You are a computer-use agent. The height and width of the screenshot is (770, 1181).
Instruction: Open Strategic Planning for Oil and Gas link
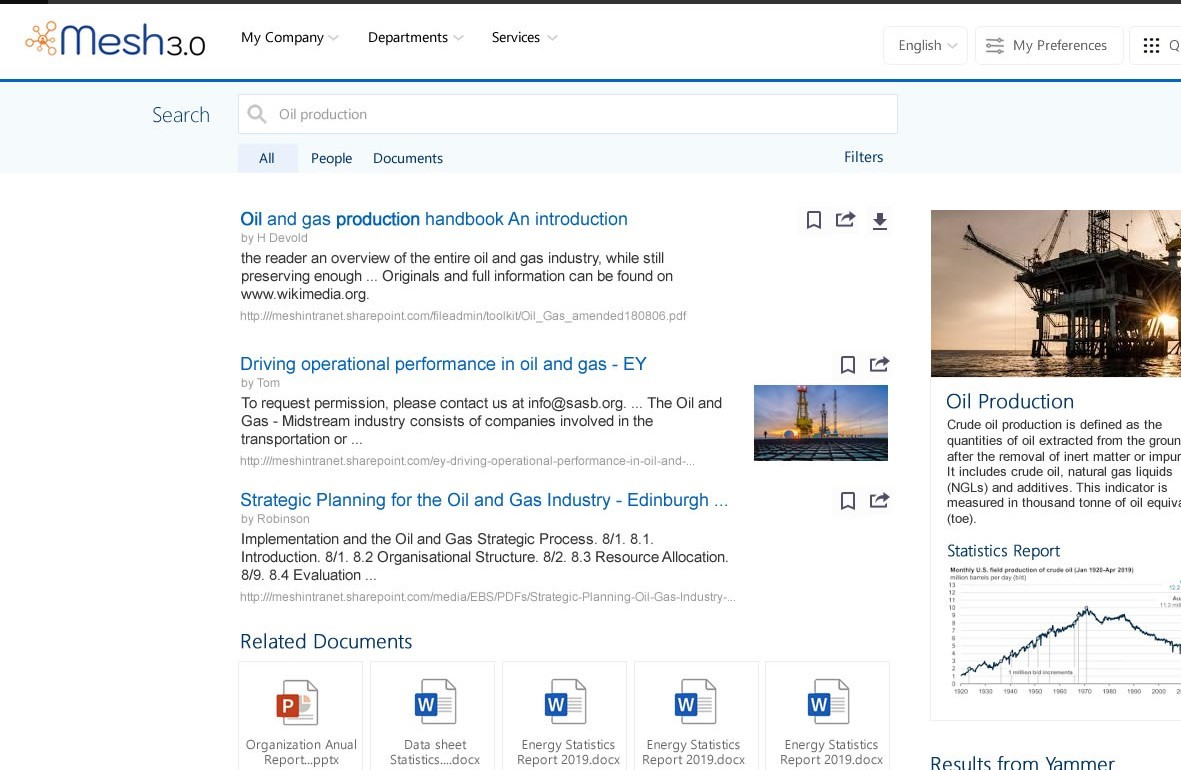click(484, 500)
